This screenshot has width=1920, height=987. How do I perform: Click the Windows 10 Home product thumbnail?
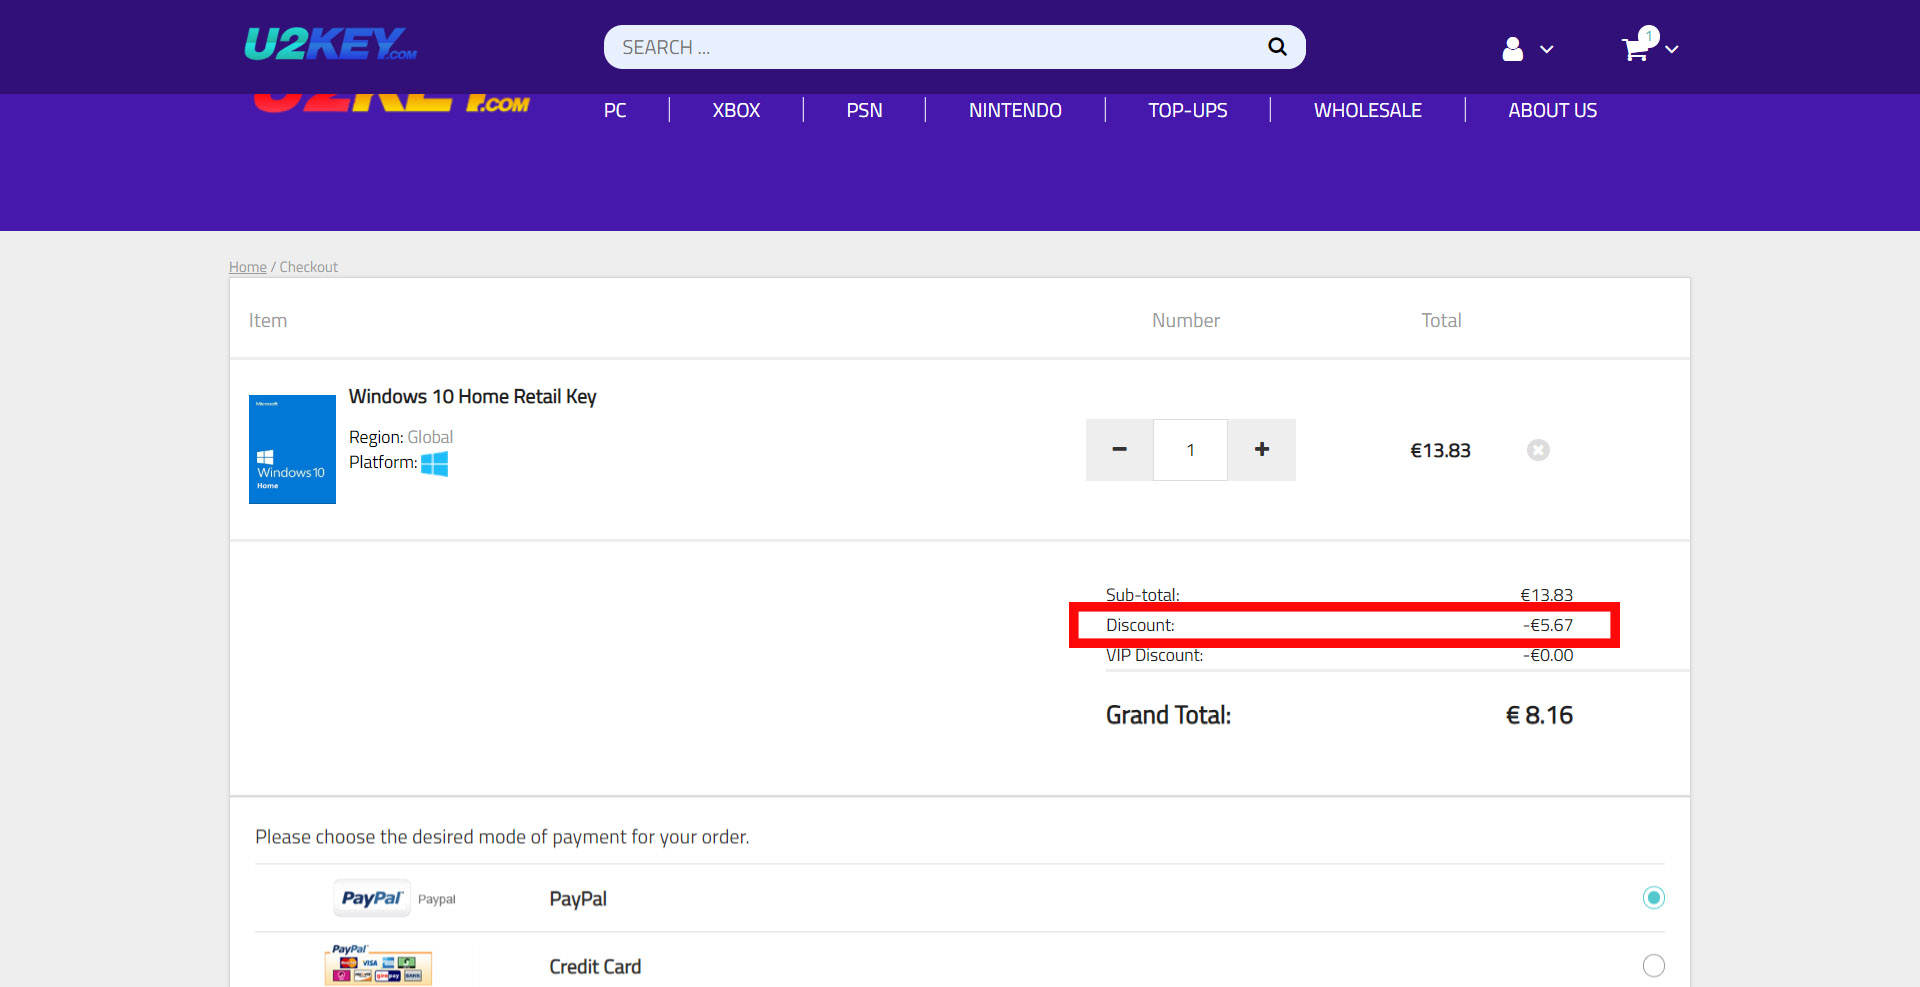(292, 449)
